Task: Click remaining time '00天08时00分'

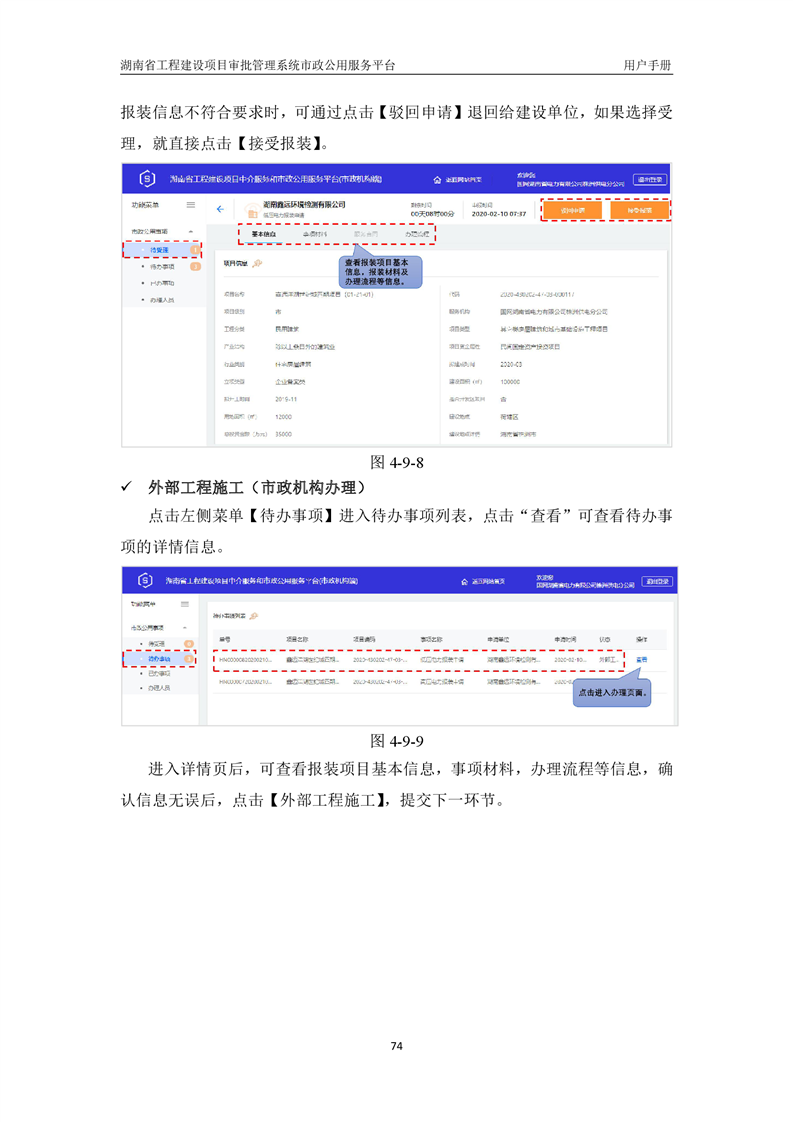Action: click(x=432, y=214)
